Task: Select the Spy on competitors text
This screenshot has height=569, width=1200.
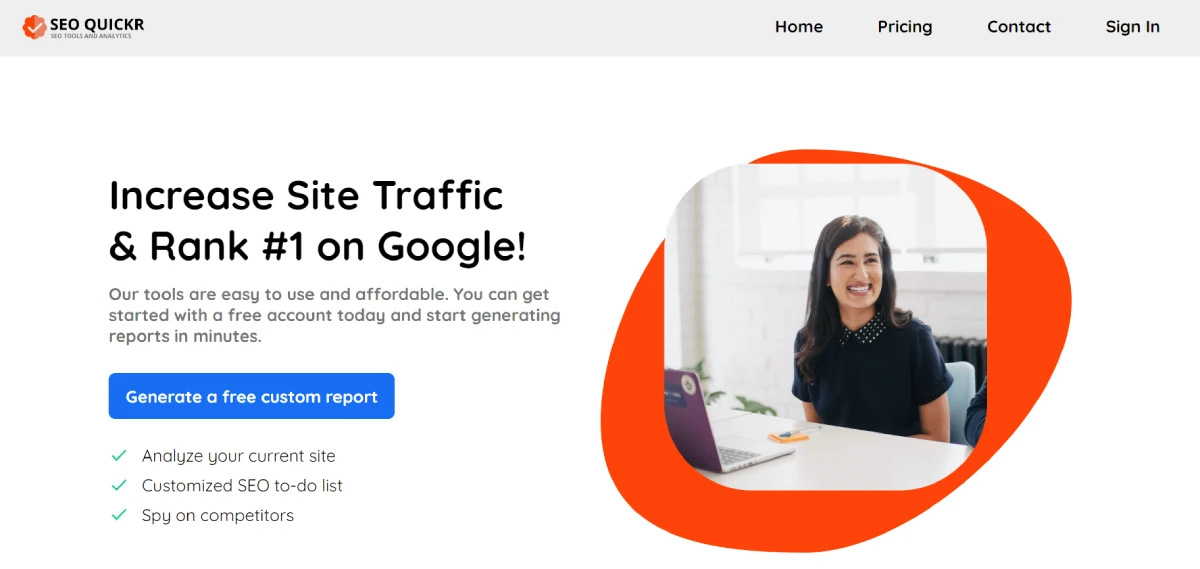Action: point(218,516)
